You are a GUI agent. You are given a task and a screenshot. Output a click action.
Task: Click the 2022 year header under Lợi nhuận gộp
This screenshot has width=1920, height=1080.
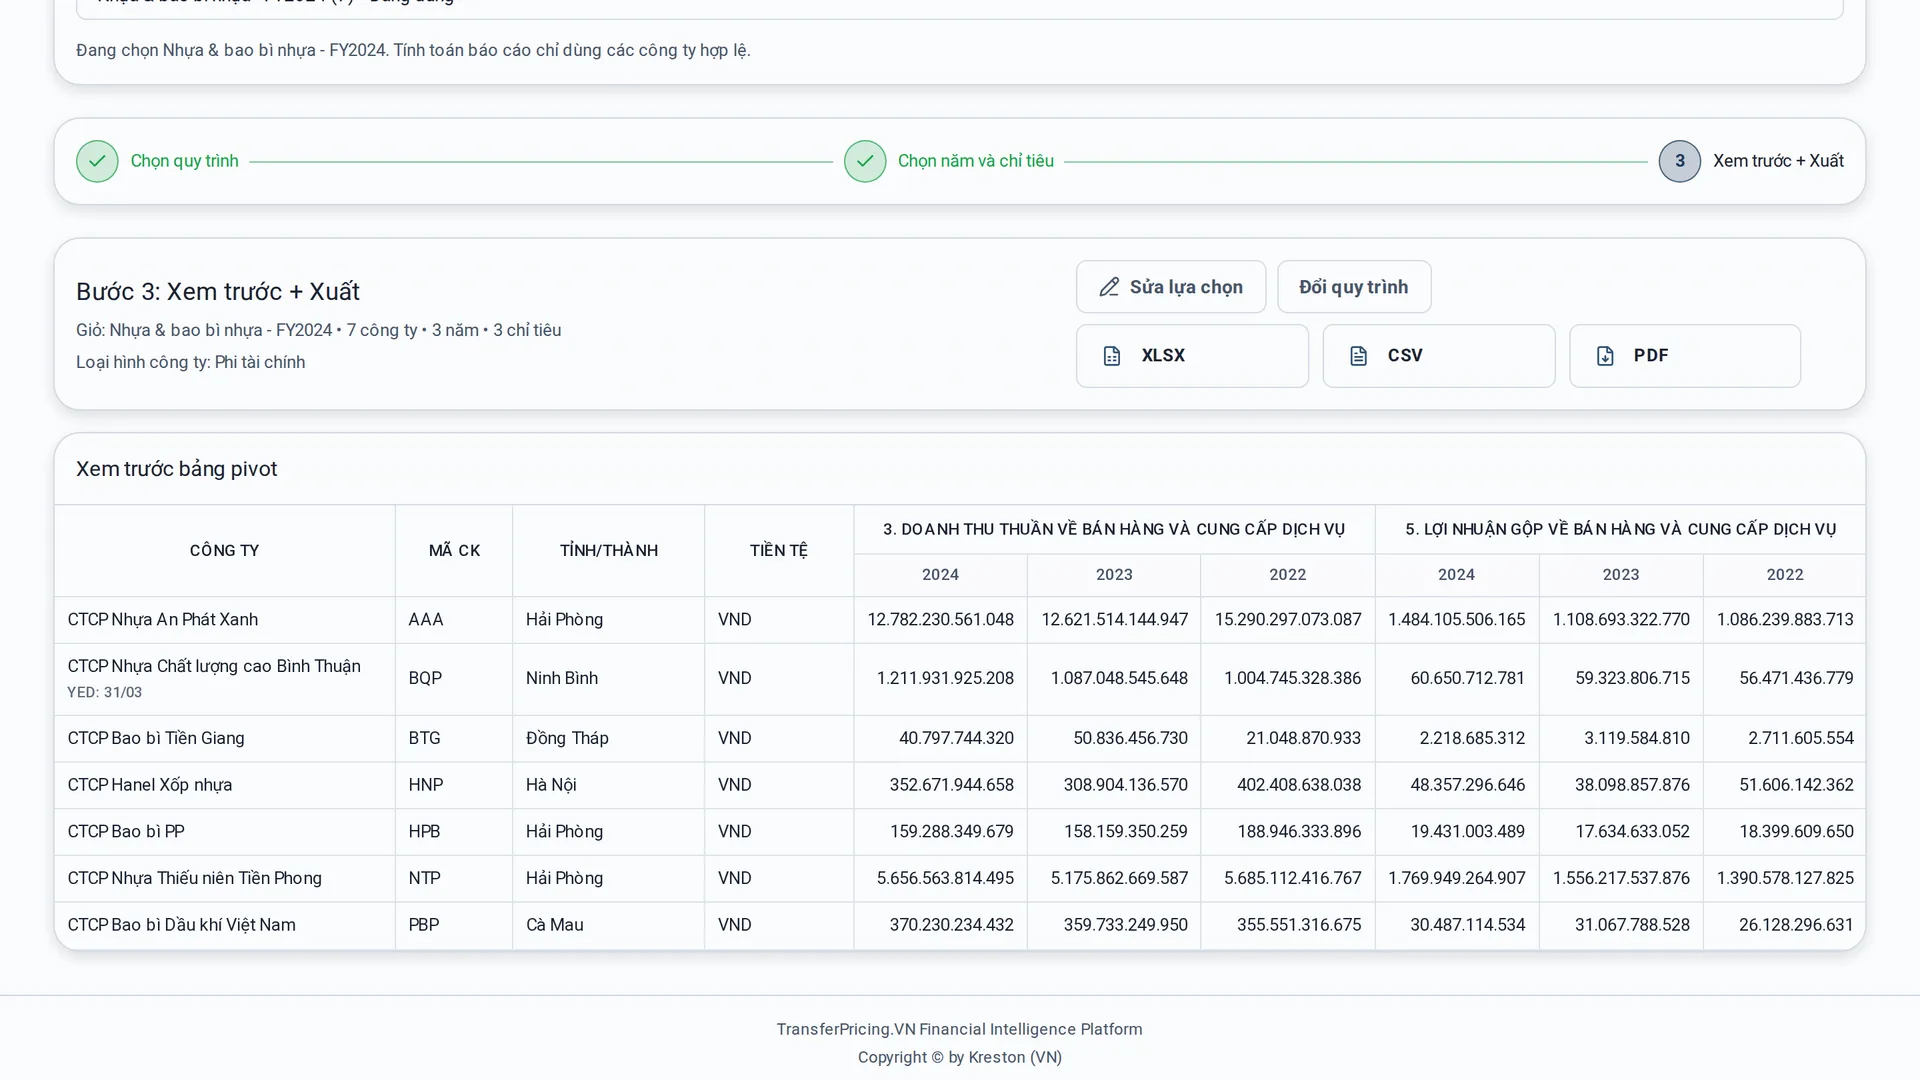click(x=1785, y=575)
